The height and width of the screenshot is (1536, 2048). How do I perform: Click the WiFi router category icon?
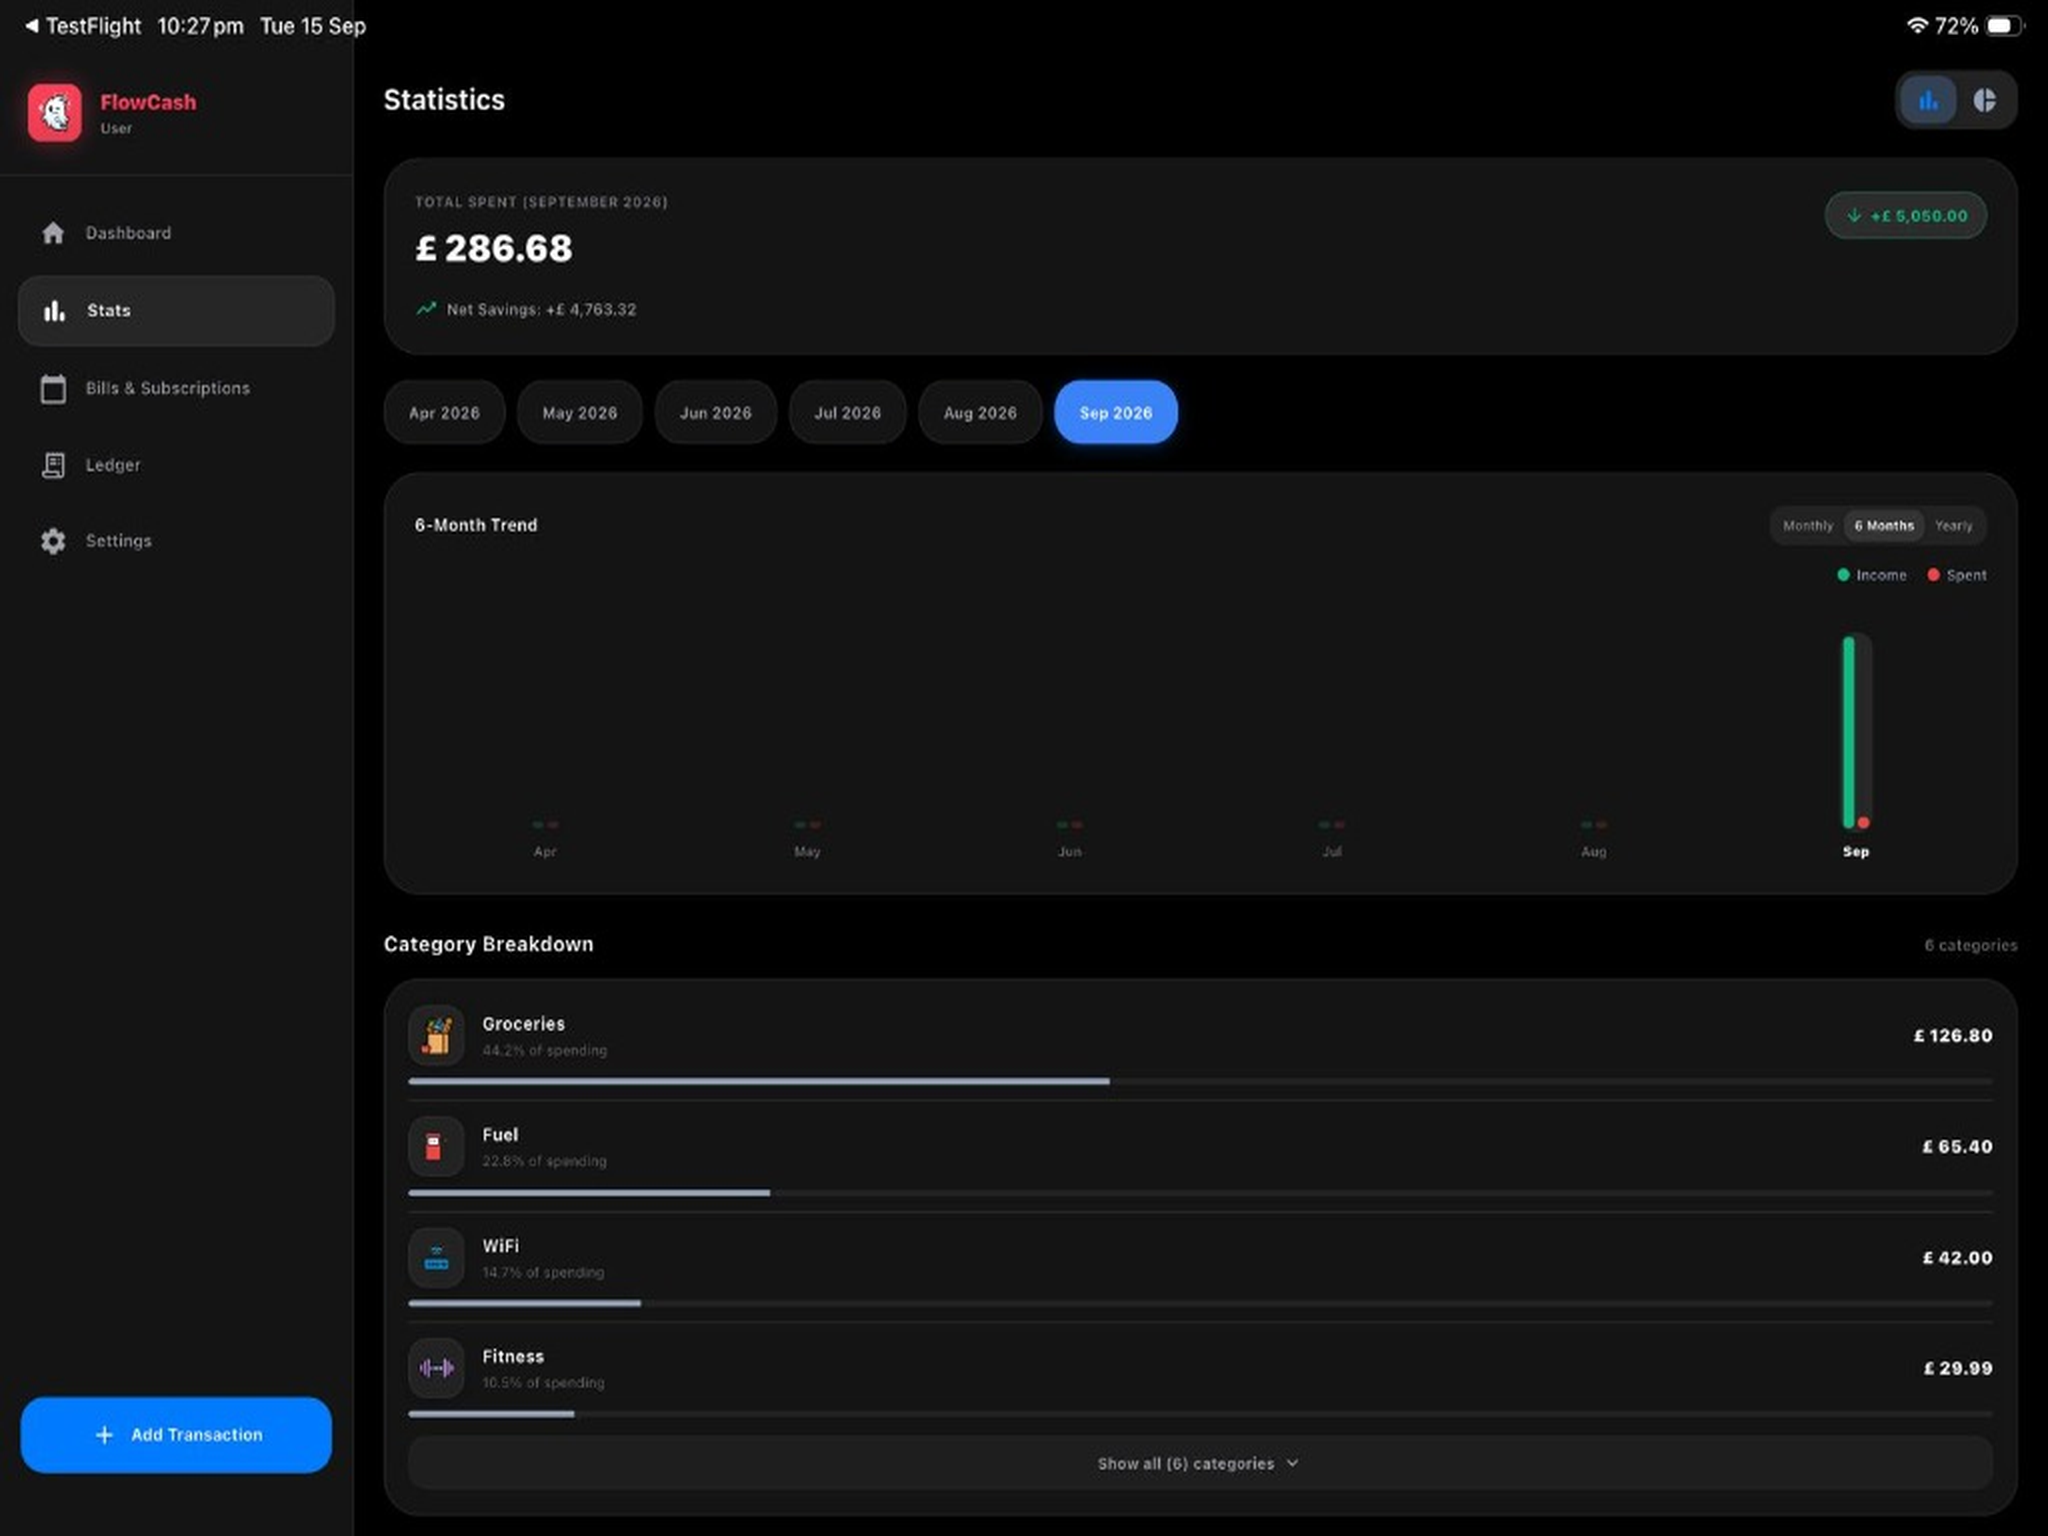coord(436,1257)
